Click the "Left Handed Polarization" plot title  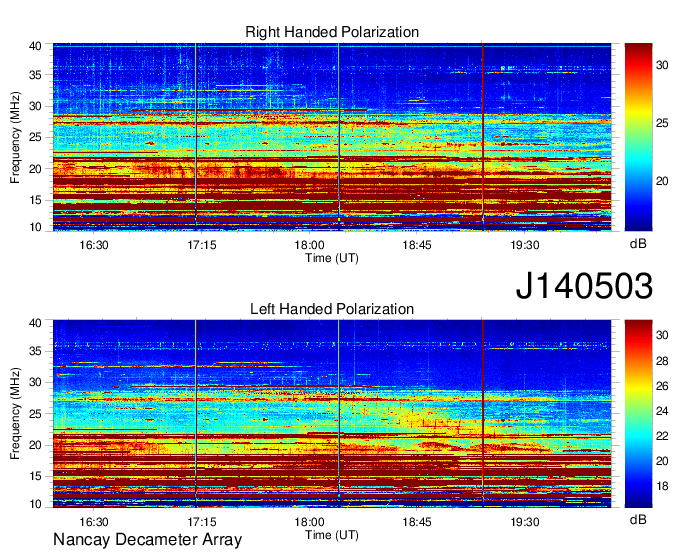[x=332, y=309]
